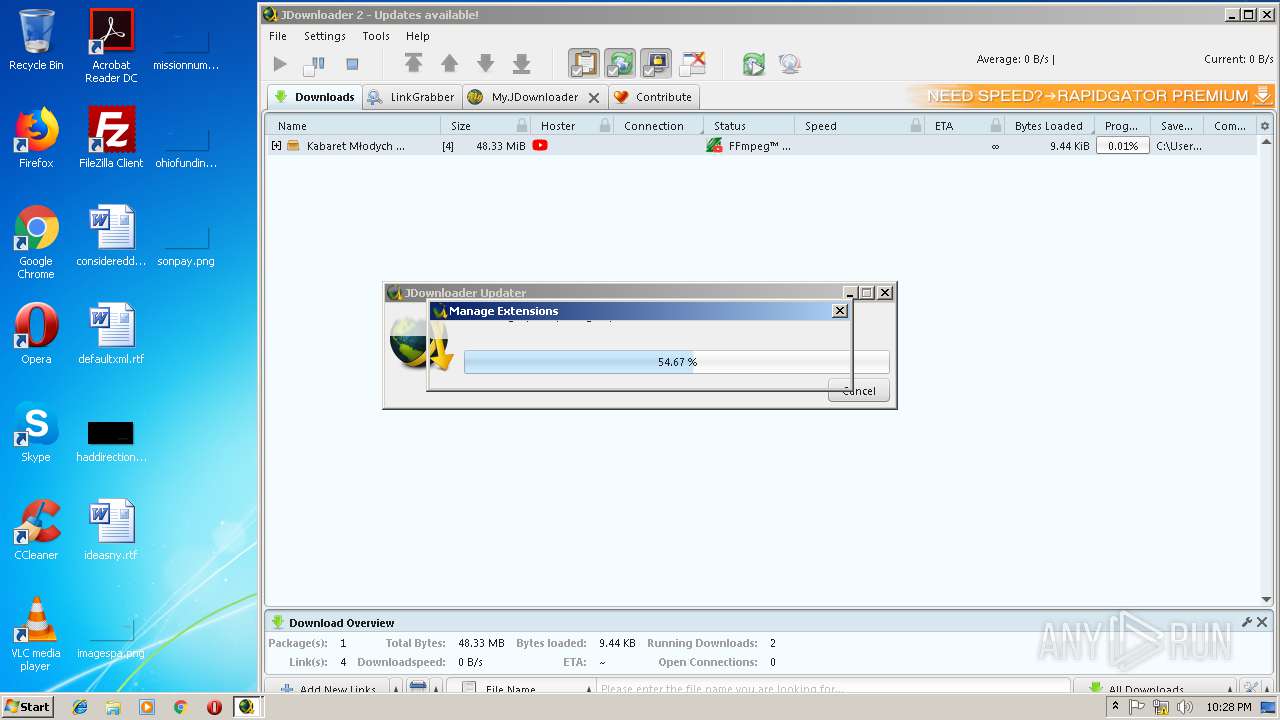Focus the file name search field
This screenshot has width=1280, height=720.
coord(833,689)
